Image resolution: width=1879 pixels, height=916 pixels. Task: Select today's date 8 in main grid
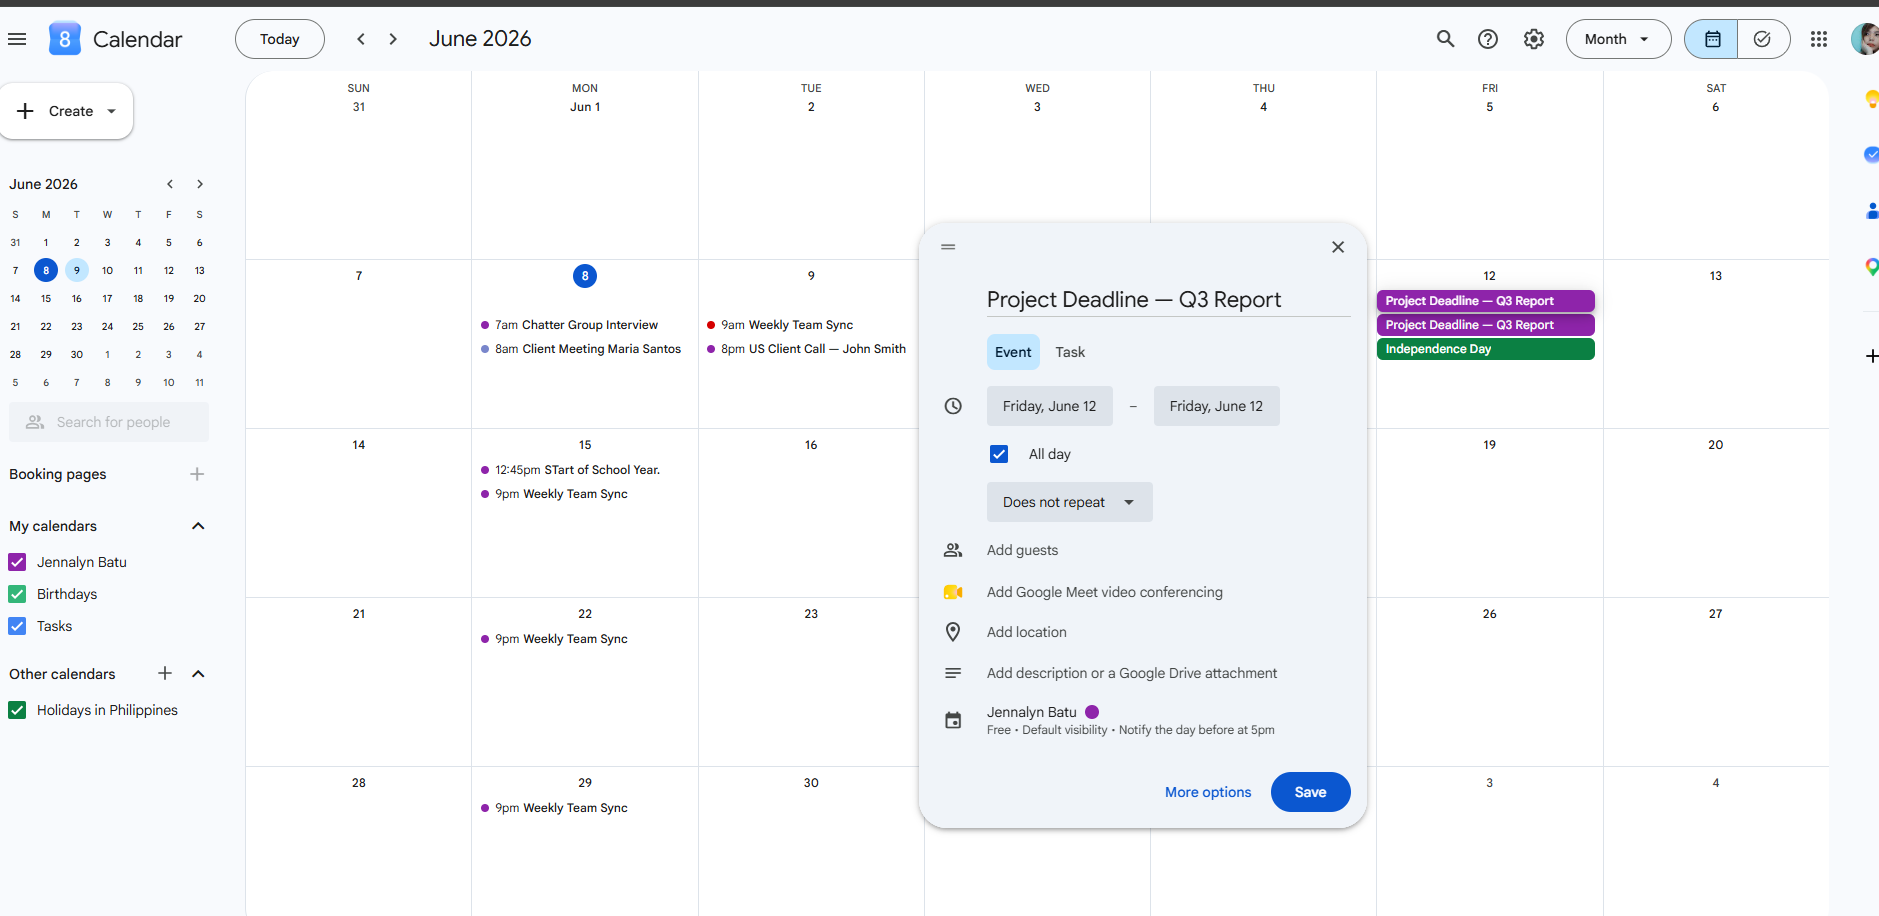coord(585,276)
